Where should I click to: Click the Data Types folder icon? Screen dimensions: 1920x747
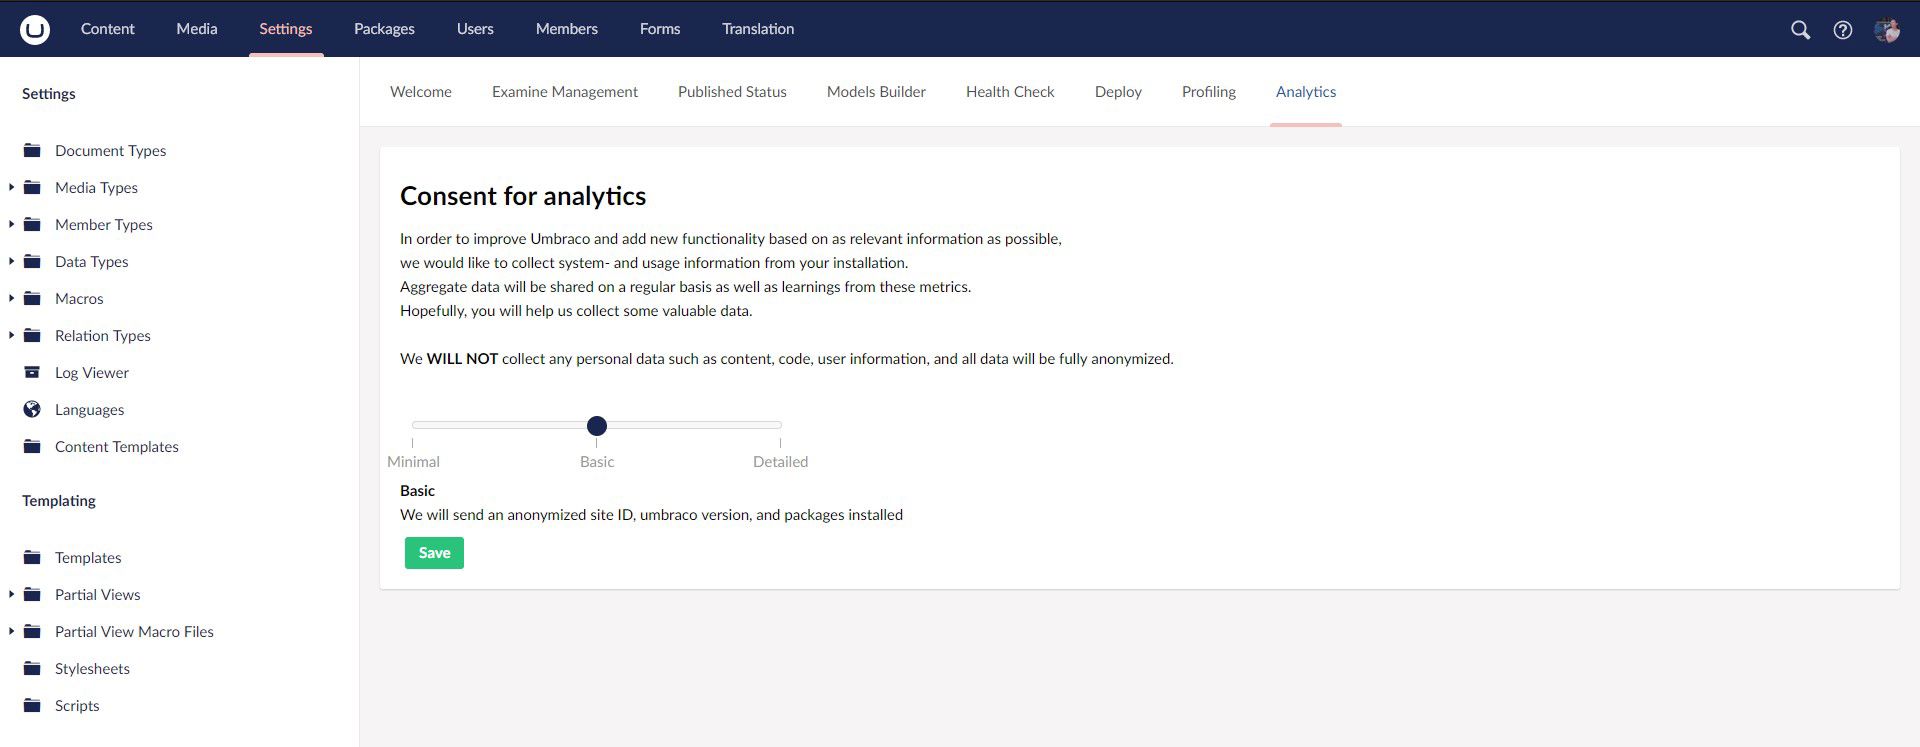(32, 262)
